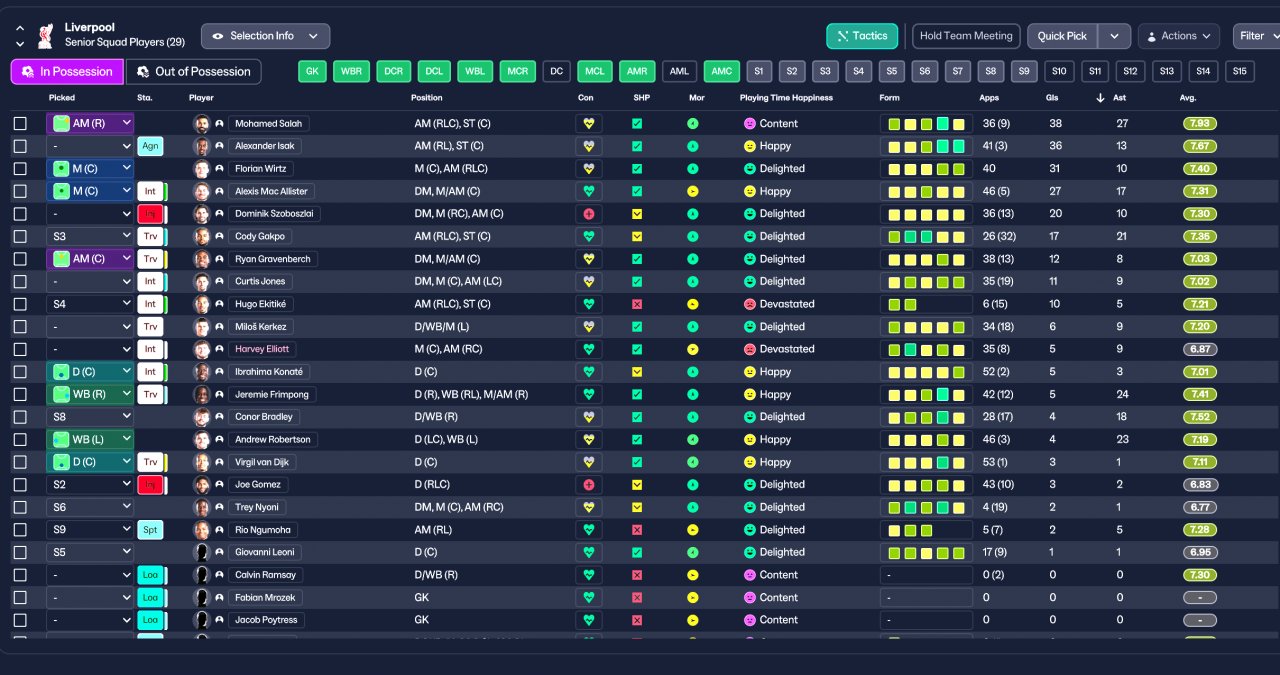
Task: Check the box for Harvey Elliott
Action: click(x=20, y=349)
